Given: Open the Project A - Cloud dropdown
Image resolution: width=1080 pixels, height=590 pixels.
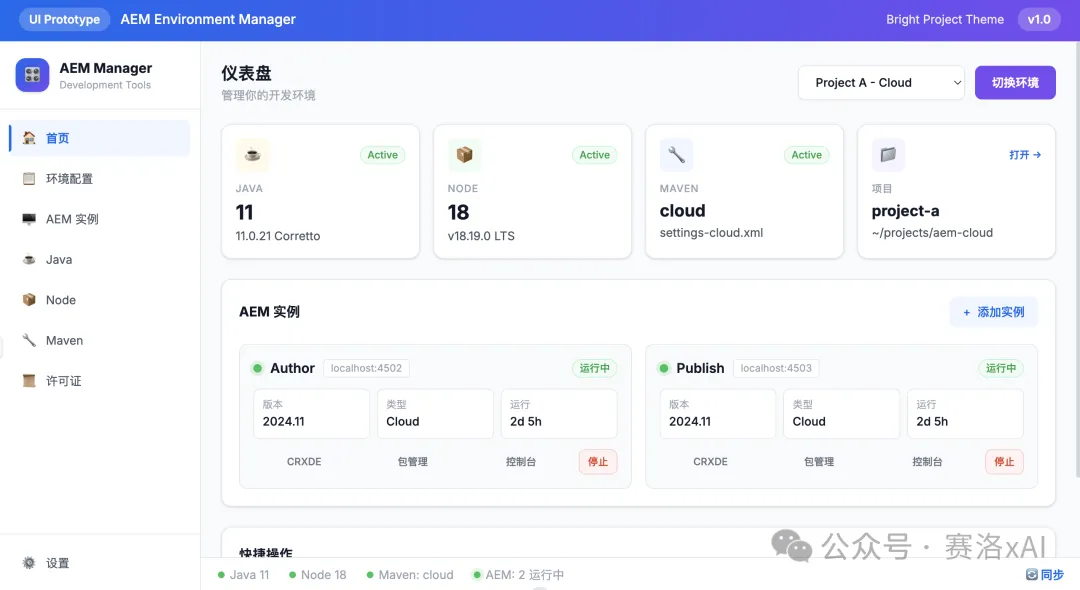Looking at the screenshot, I should pos(881,83).
